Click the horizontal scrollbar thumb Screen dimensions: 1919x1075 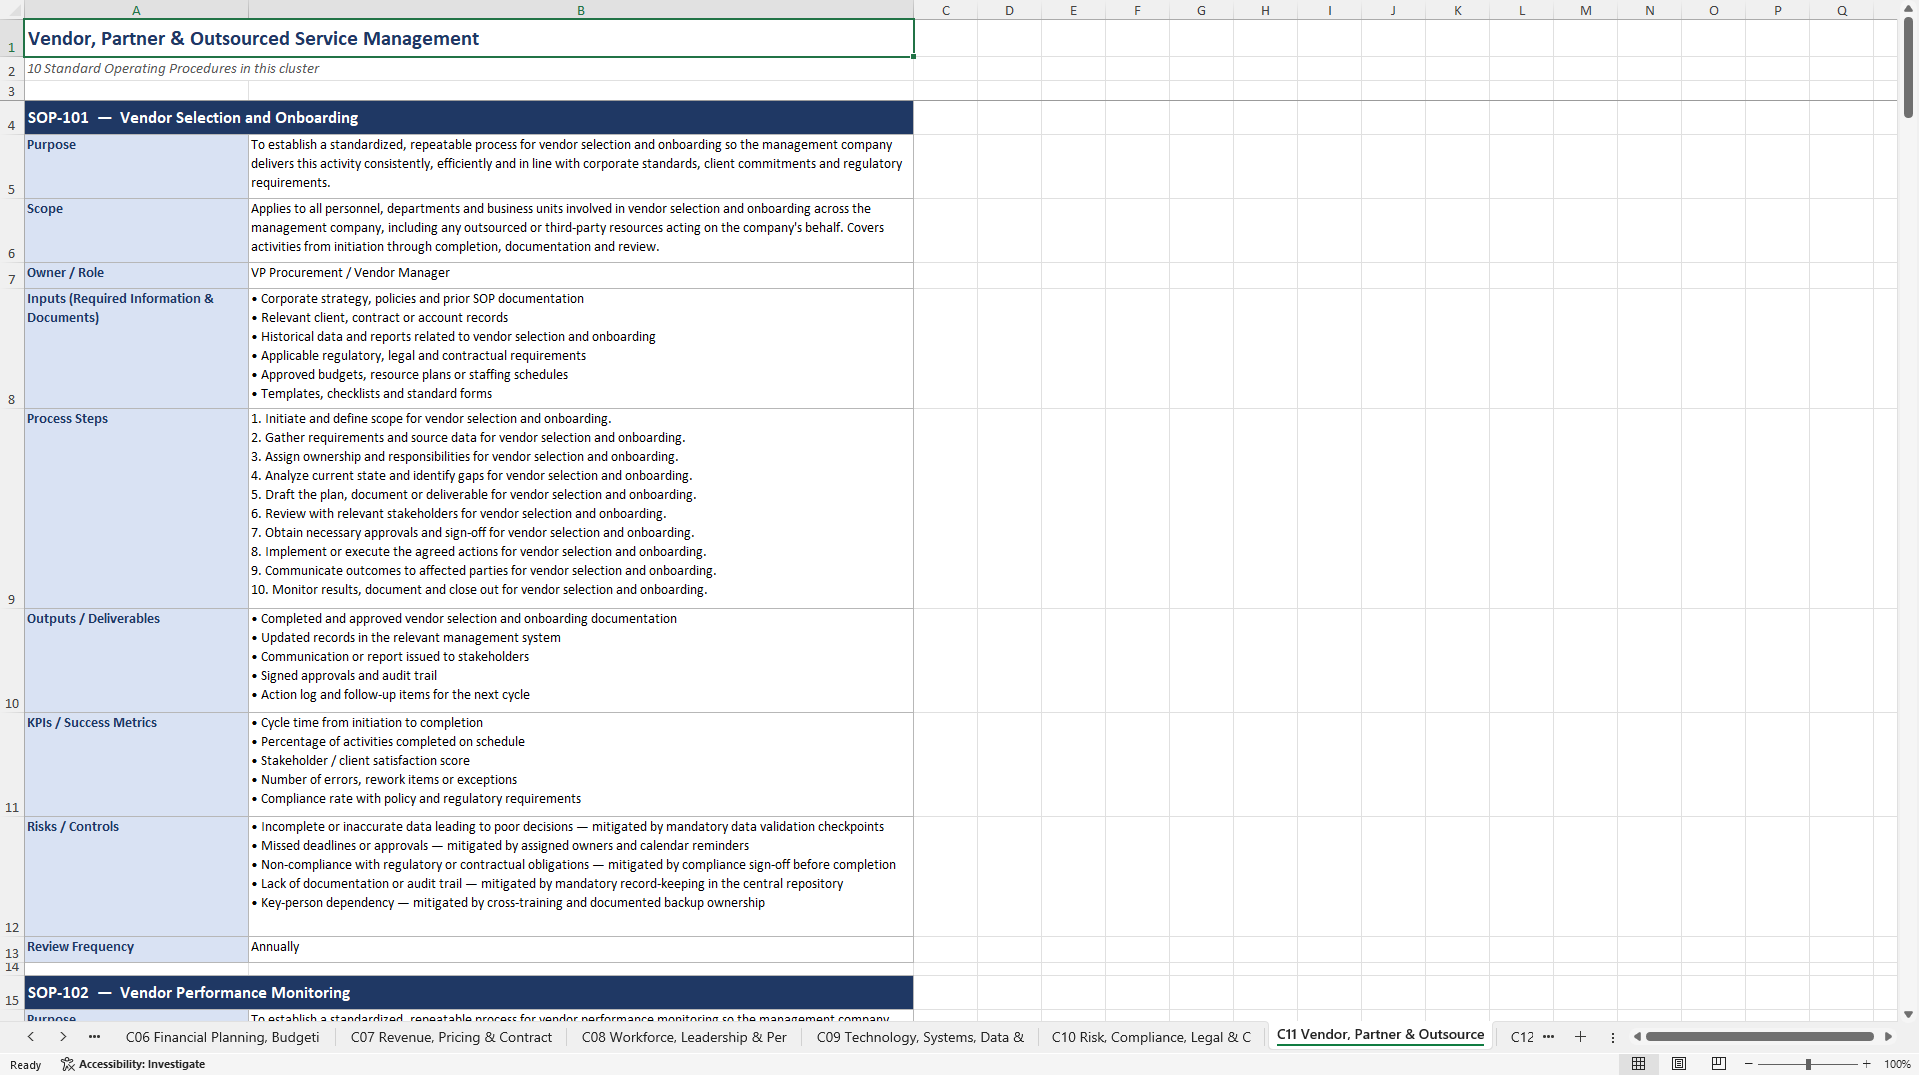click(1759, 1037)
